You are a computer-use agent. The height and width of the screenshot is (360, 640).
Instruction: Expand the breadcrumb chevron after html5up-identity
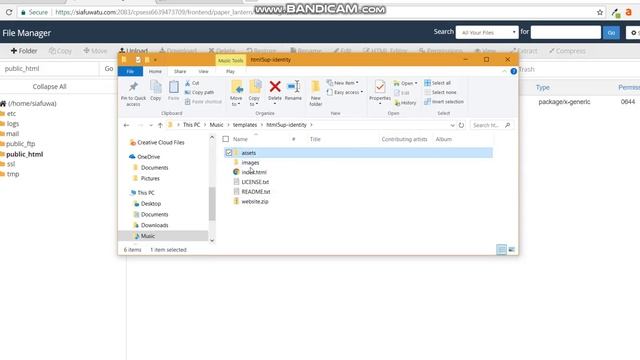click(x=311, y=125)
